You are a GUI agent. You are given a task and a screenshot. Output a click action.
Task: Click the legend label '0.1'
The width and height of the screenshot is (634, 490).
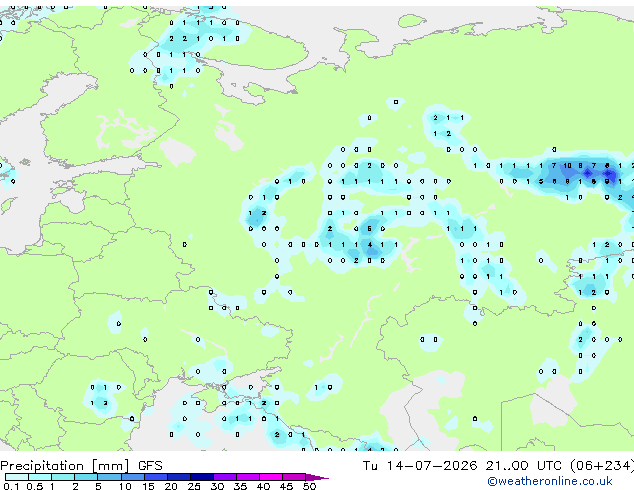(11, 486)
